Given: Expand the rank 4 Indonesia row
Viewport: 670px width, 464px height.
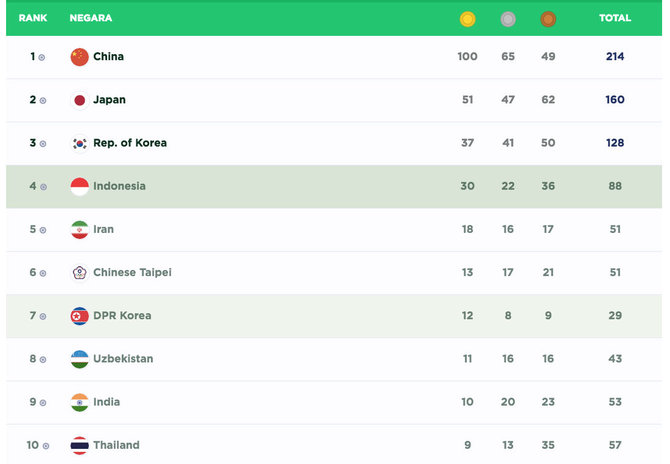Looking at the screenshot, I should pos(42,187).
